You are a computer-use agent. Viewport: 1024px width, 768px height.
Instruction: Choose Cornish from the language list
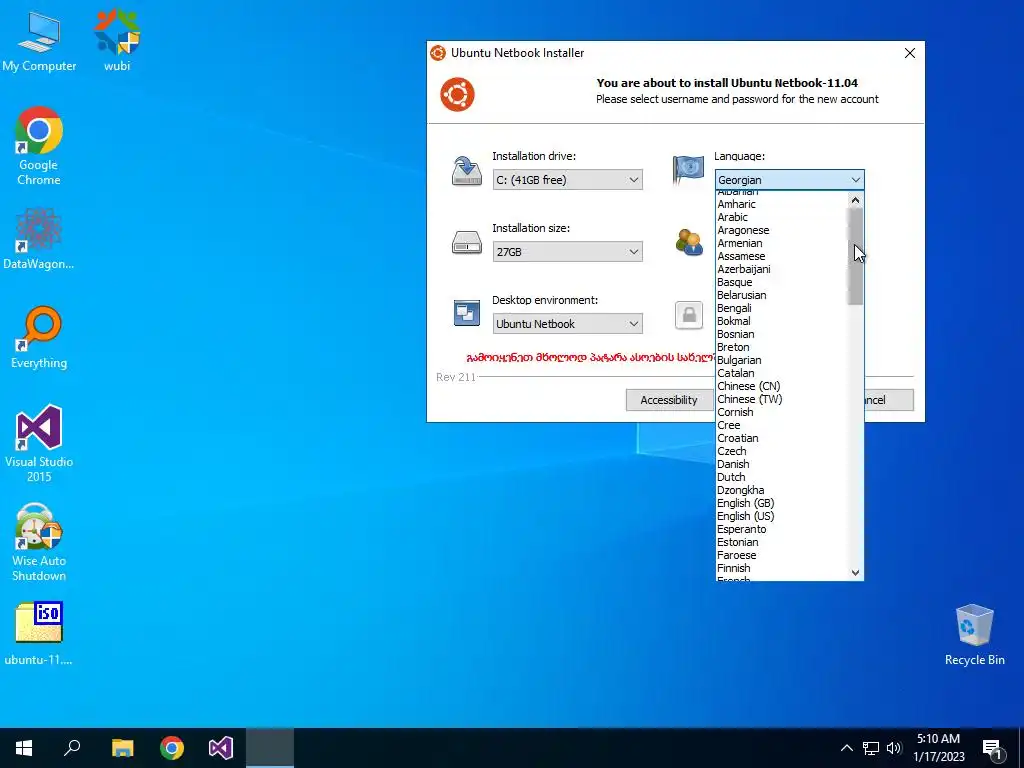781,412
